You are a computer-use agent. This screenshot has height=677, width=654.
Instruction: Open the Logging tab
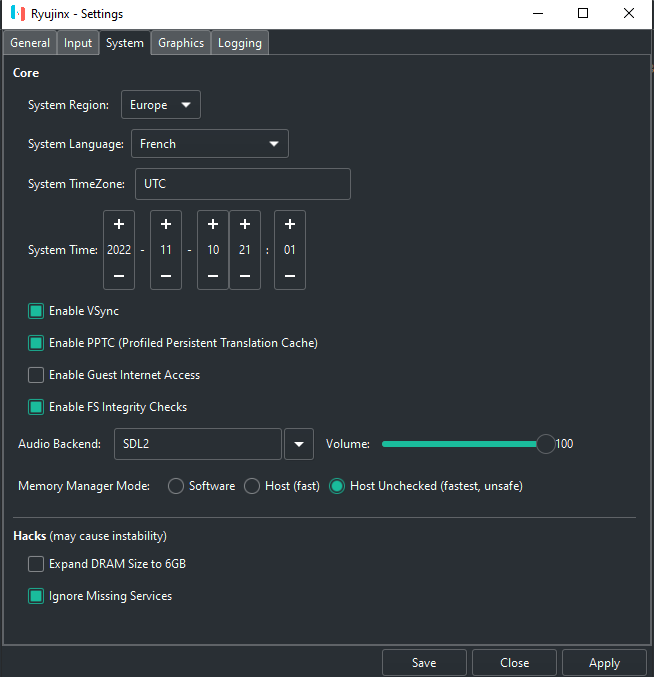(x=240, y=43)
